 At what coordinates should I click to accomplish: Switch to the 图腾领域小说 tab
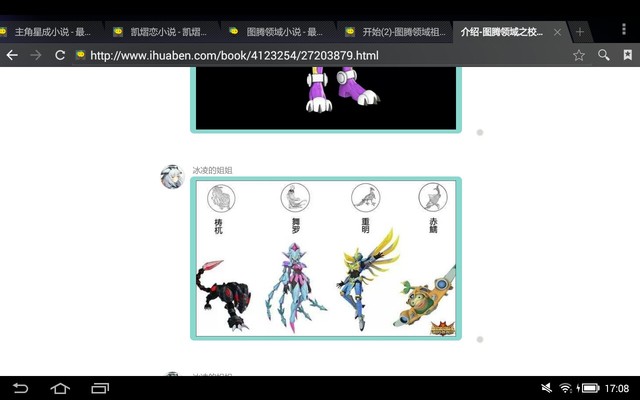[279, 32]
